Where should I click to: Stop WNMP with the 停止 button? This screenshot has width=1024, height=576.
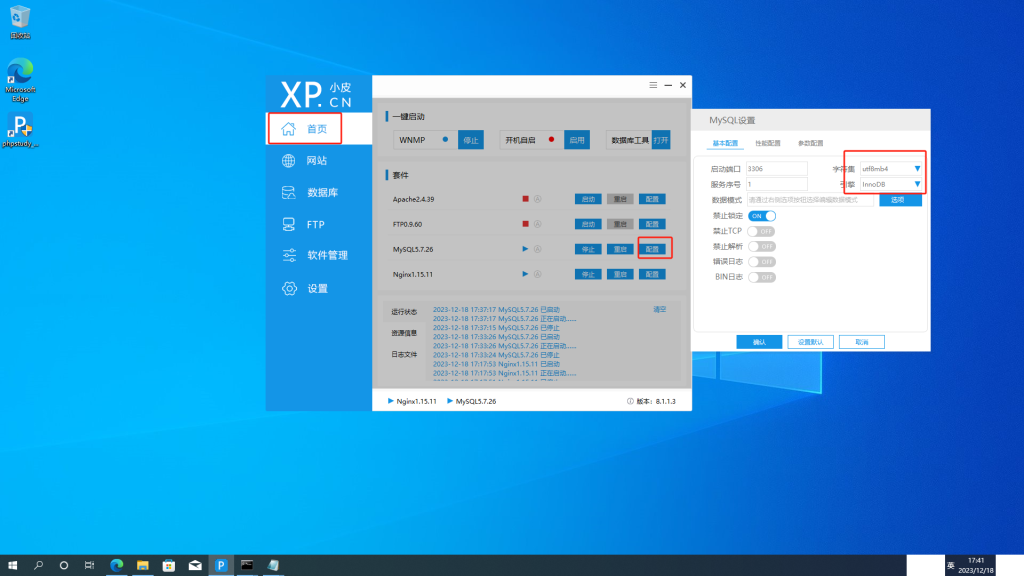pos(471,140)
